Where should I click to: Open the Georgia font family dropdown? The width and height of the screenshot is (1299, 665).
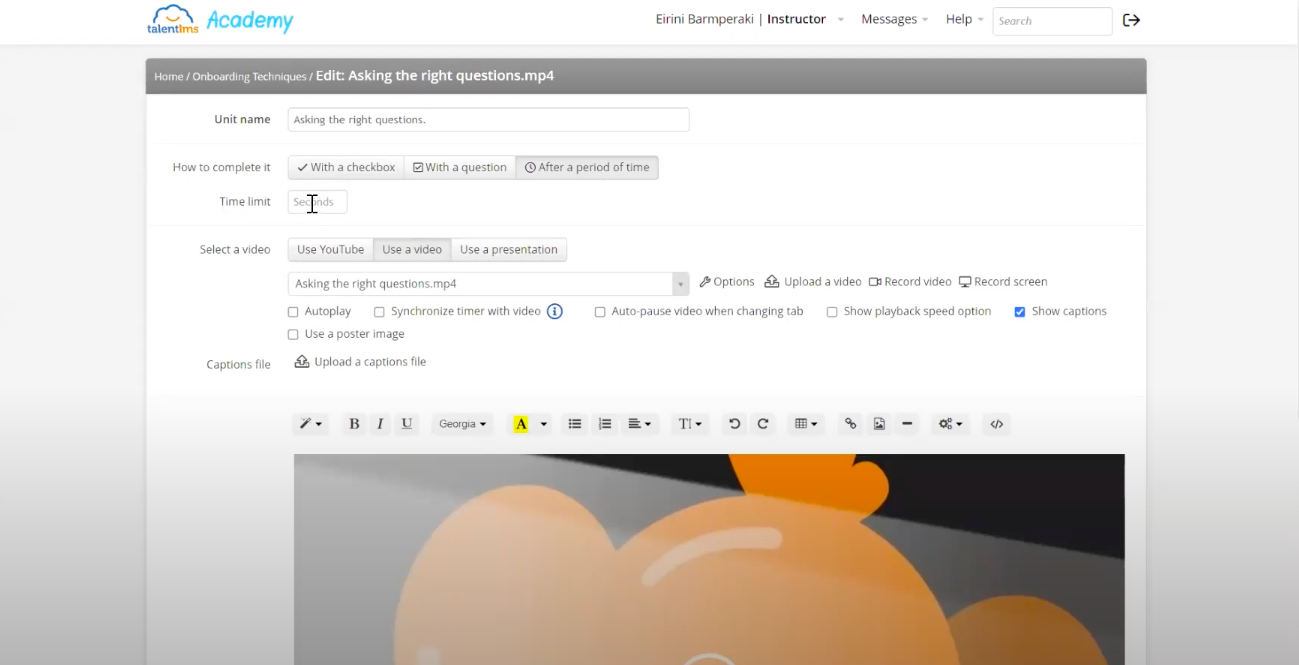pos(463,424)
